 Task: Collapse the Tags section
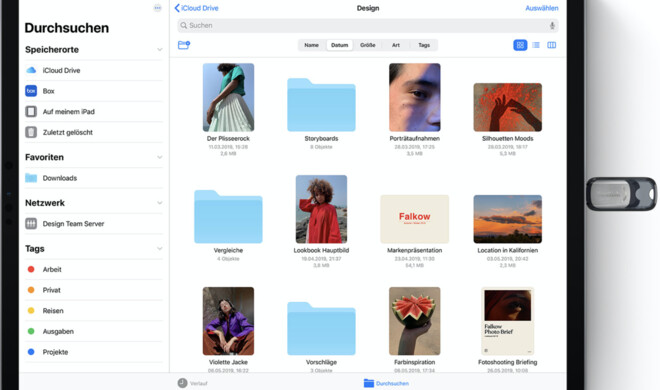coord(160,249)
